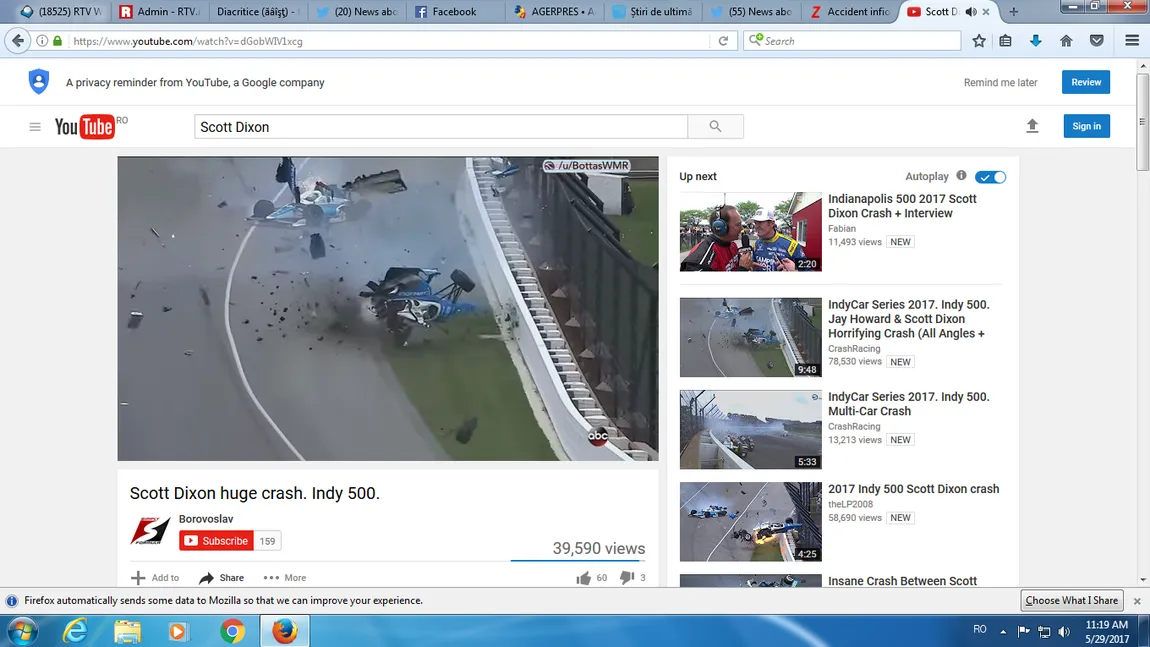1150x647 pixels.
Task: Click Choose What I Share button
Action: 1072,601
